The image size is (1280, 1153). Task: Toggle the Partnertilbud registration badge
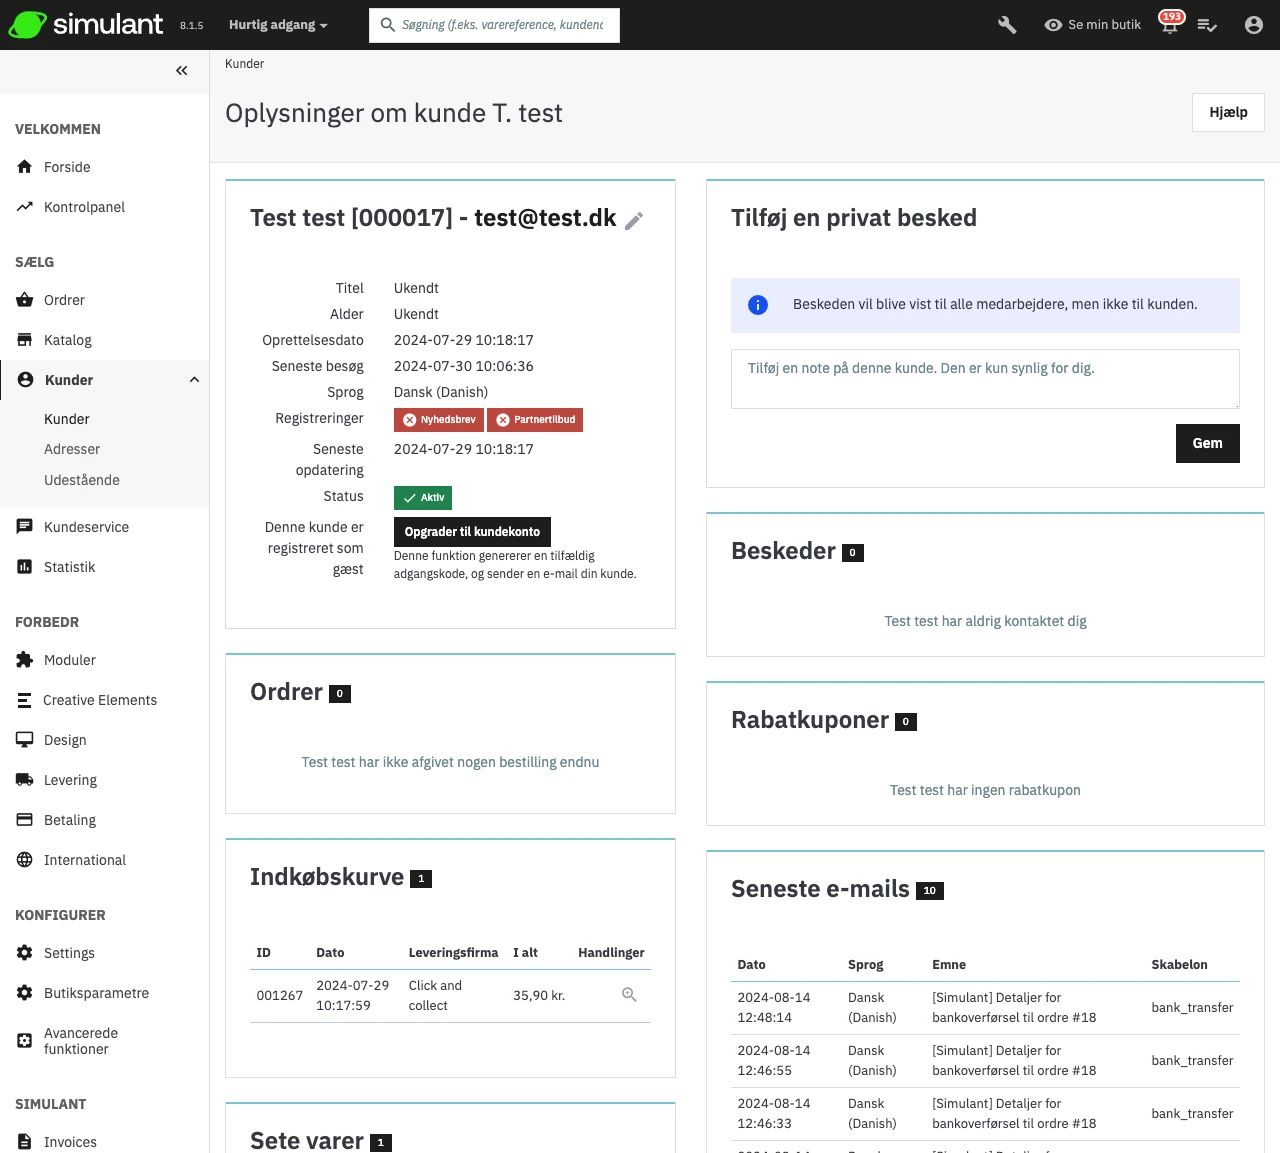tap(535, 420)
